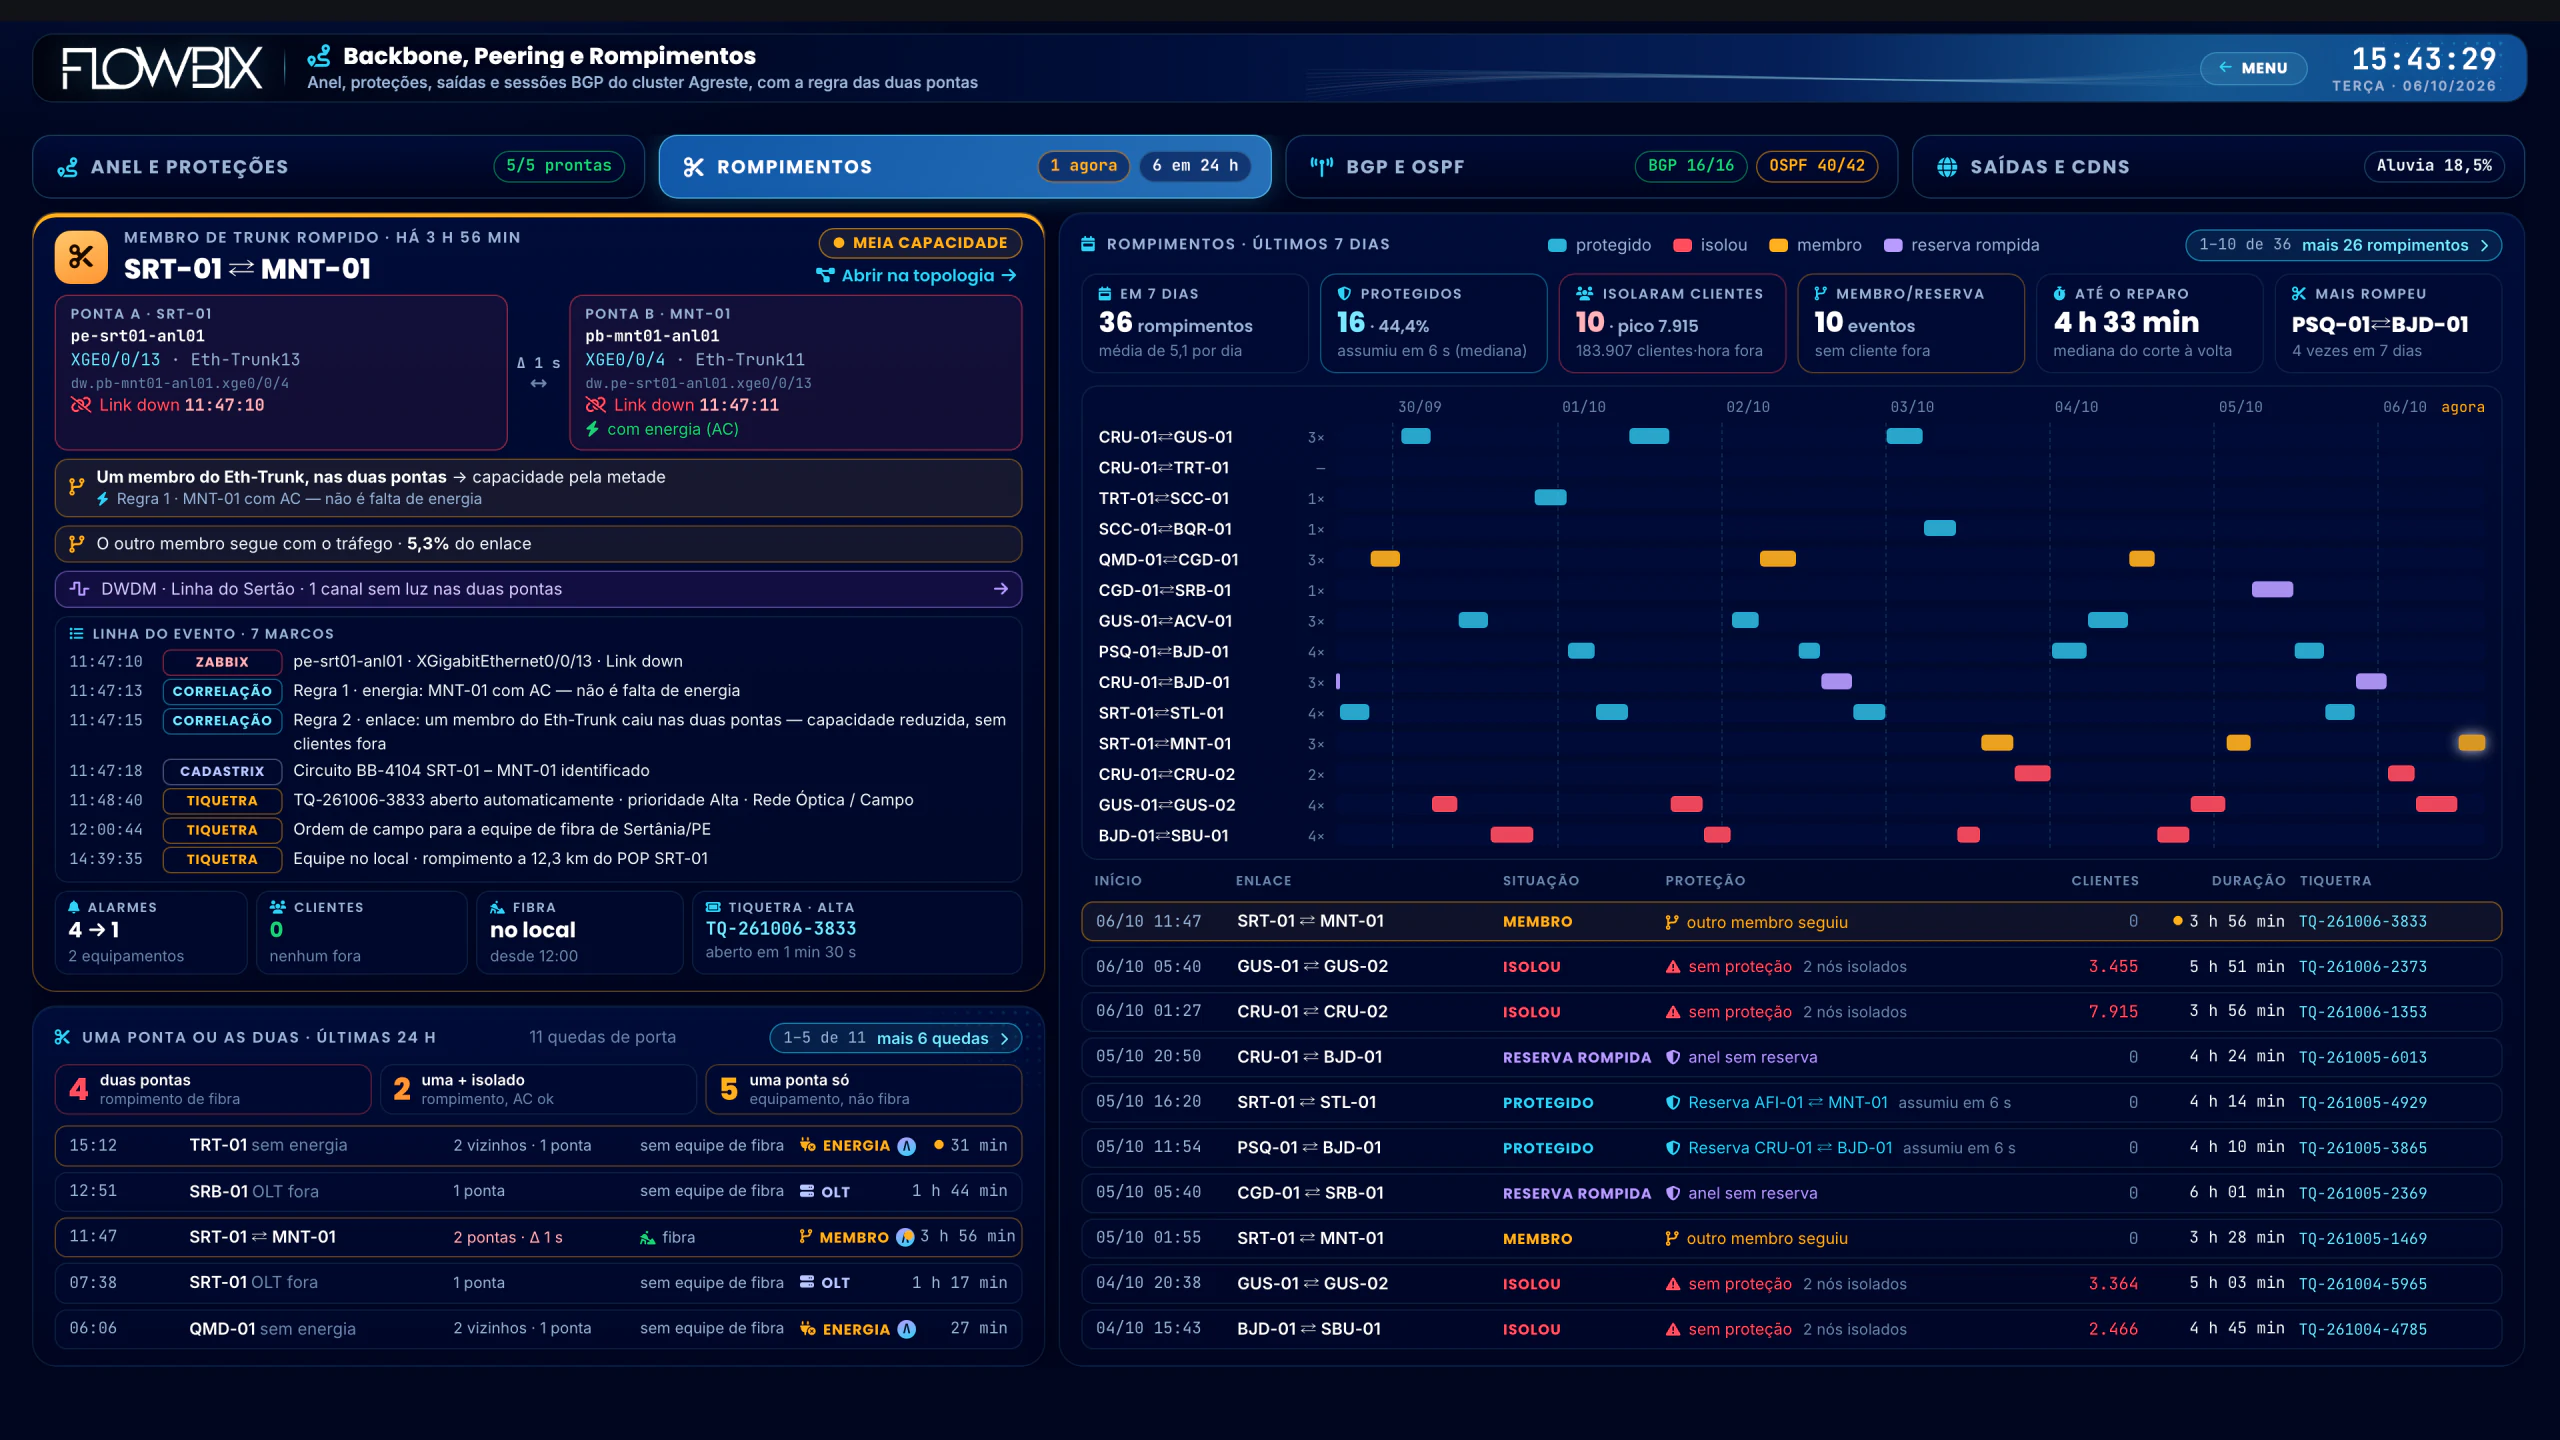Click the calendar icon by Rompimentos últimos 7 dias

click(1089, 244)
